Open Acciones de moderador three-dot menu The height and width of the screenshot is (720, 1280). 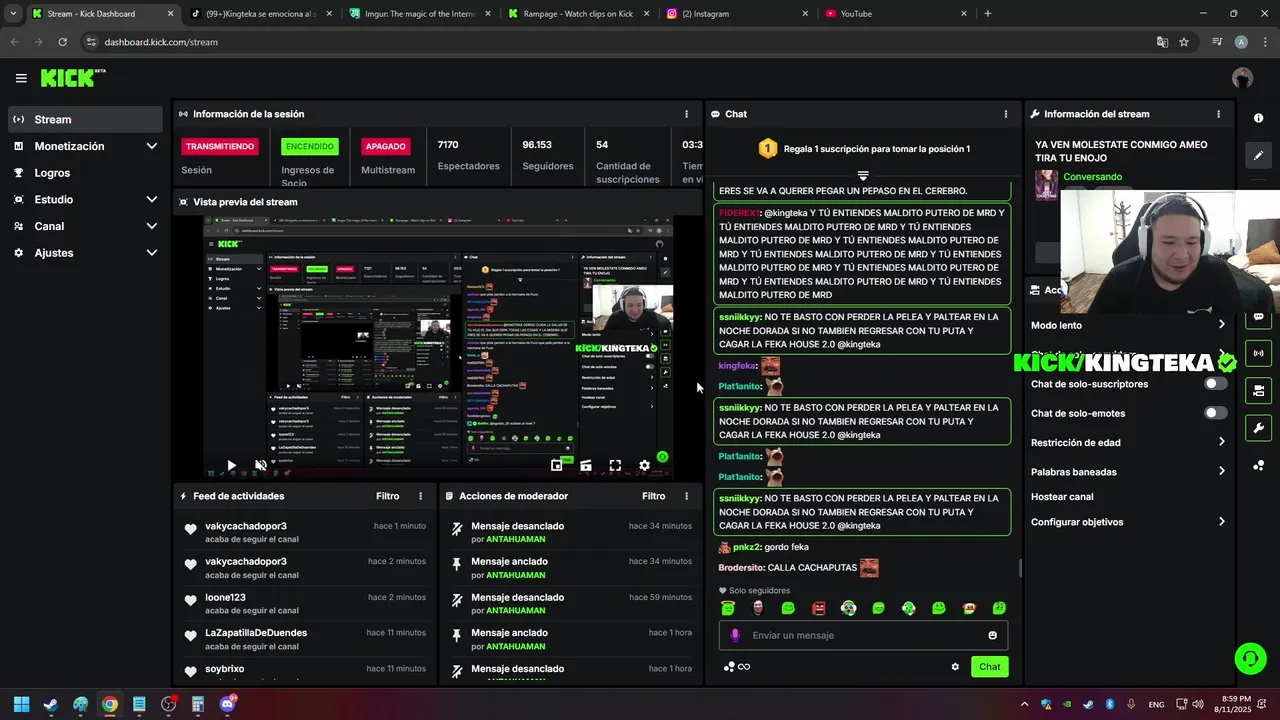pos(686,496)
